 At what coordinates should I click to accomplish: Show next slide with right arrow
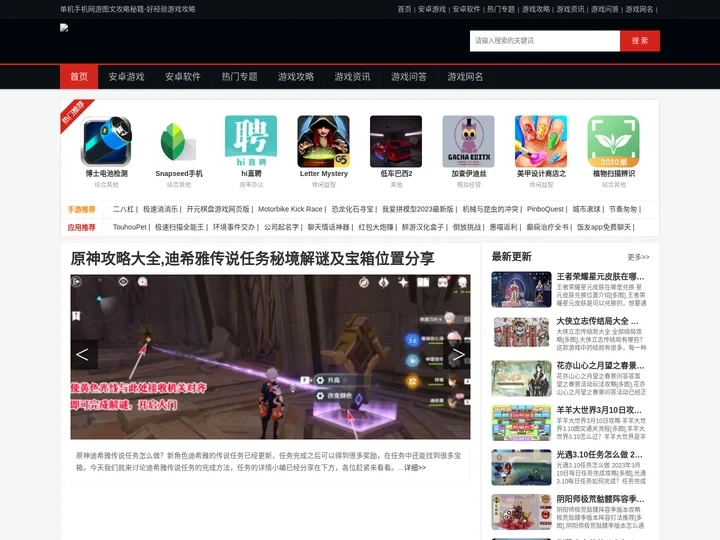(457, 354)
